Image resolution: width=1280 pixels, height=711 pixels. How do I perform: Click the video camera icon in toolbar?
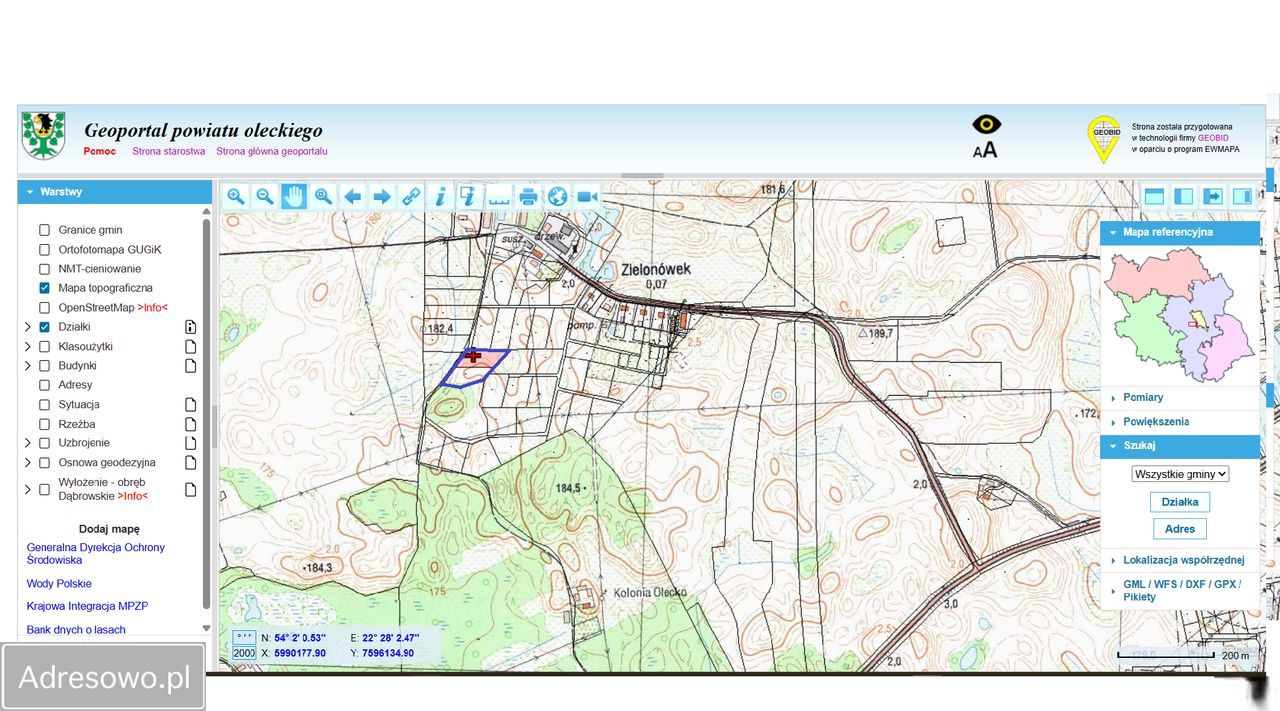point(587,196)
